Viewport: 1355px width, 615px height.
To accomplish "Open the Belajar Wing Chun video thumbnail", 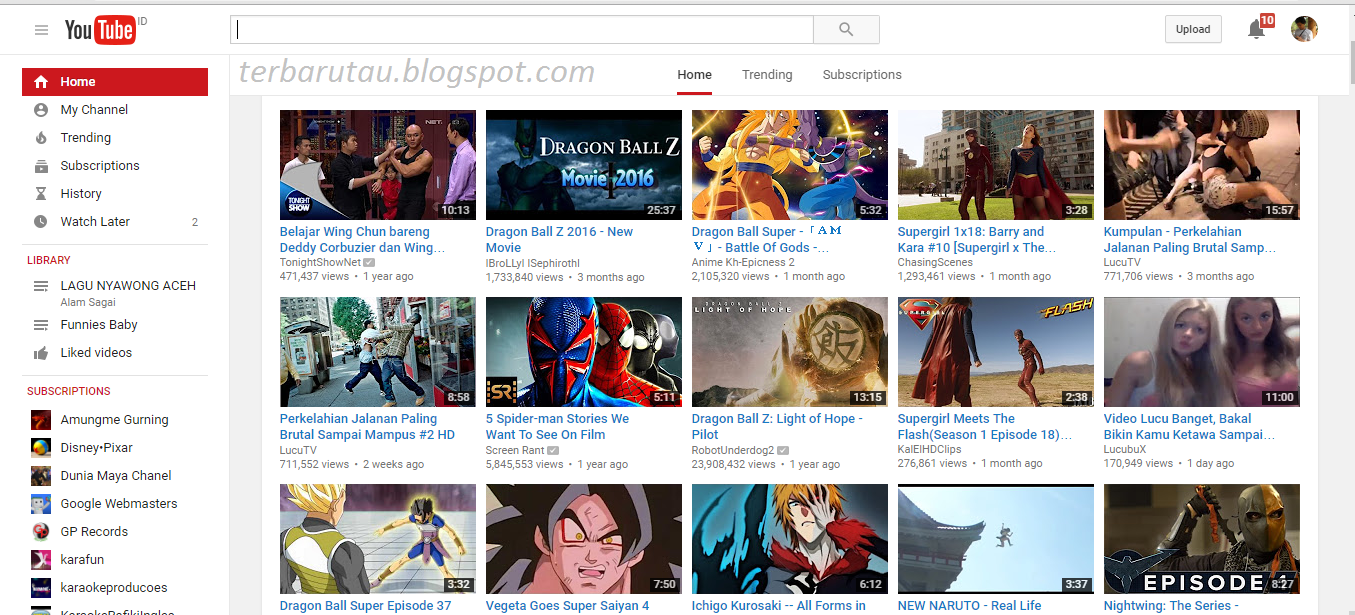I will [x=378, y=165].
